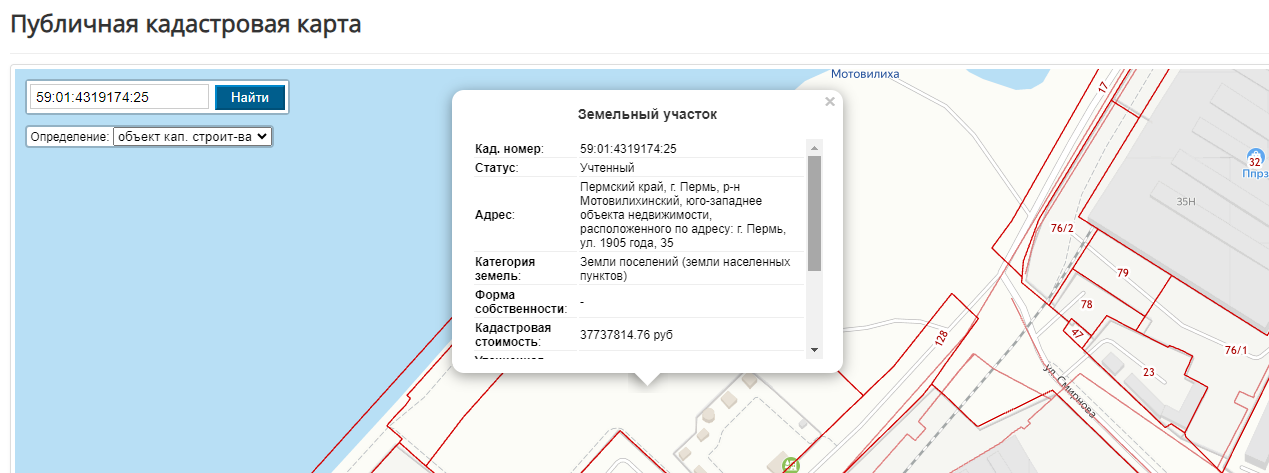The width and height of the screenshot is (1269, 473).
Task: Select parcel 76/1 on the map
Action: point(1236,350)
